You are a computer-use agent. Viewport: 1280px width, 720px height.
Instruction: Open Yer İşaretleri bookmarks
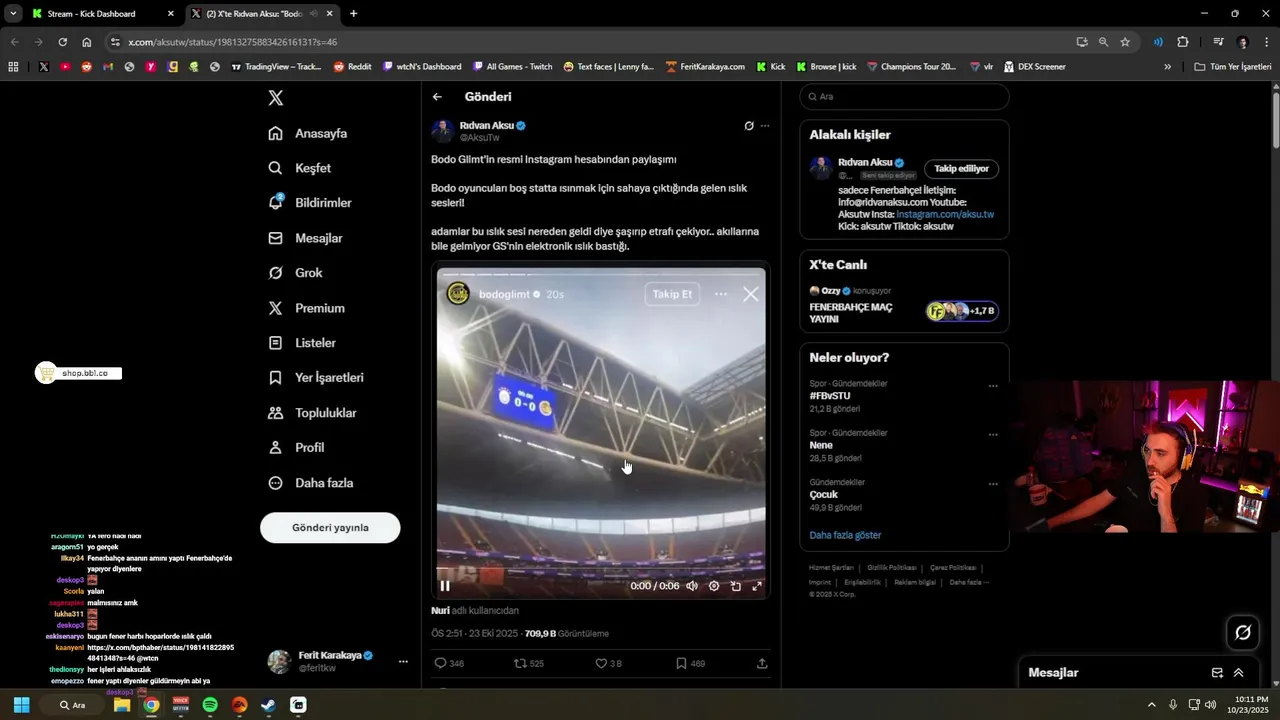[x=316, y=378]
